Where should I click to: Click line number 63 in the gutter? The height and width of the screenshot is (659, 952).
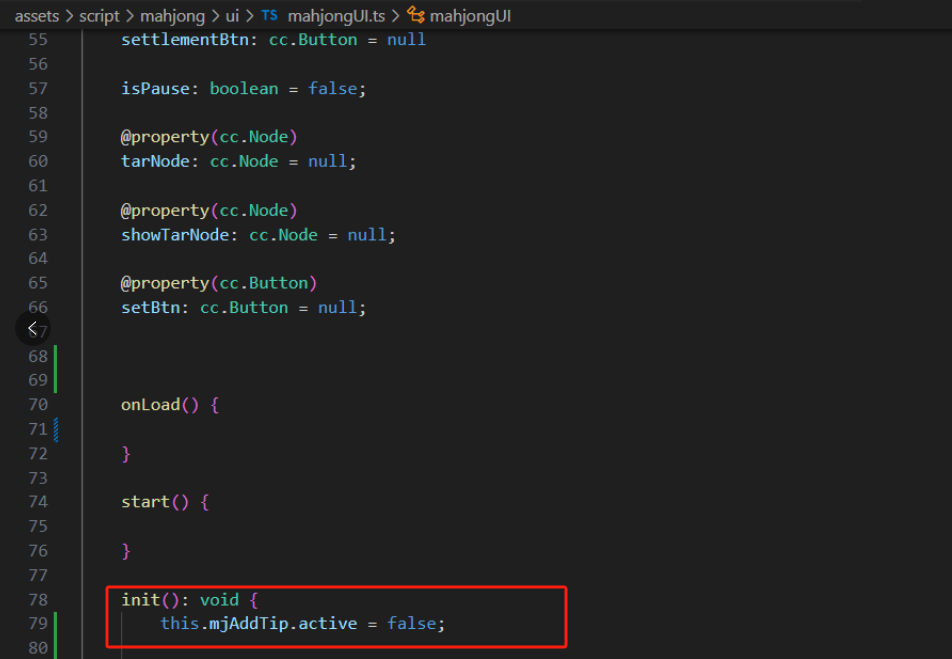click(38, 235)
